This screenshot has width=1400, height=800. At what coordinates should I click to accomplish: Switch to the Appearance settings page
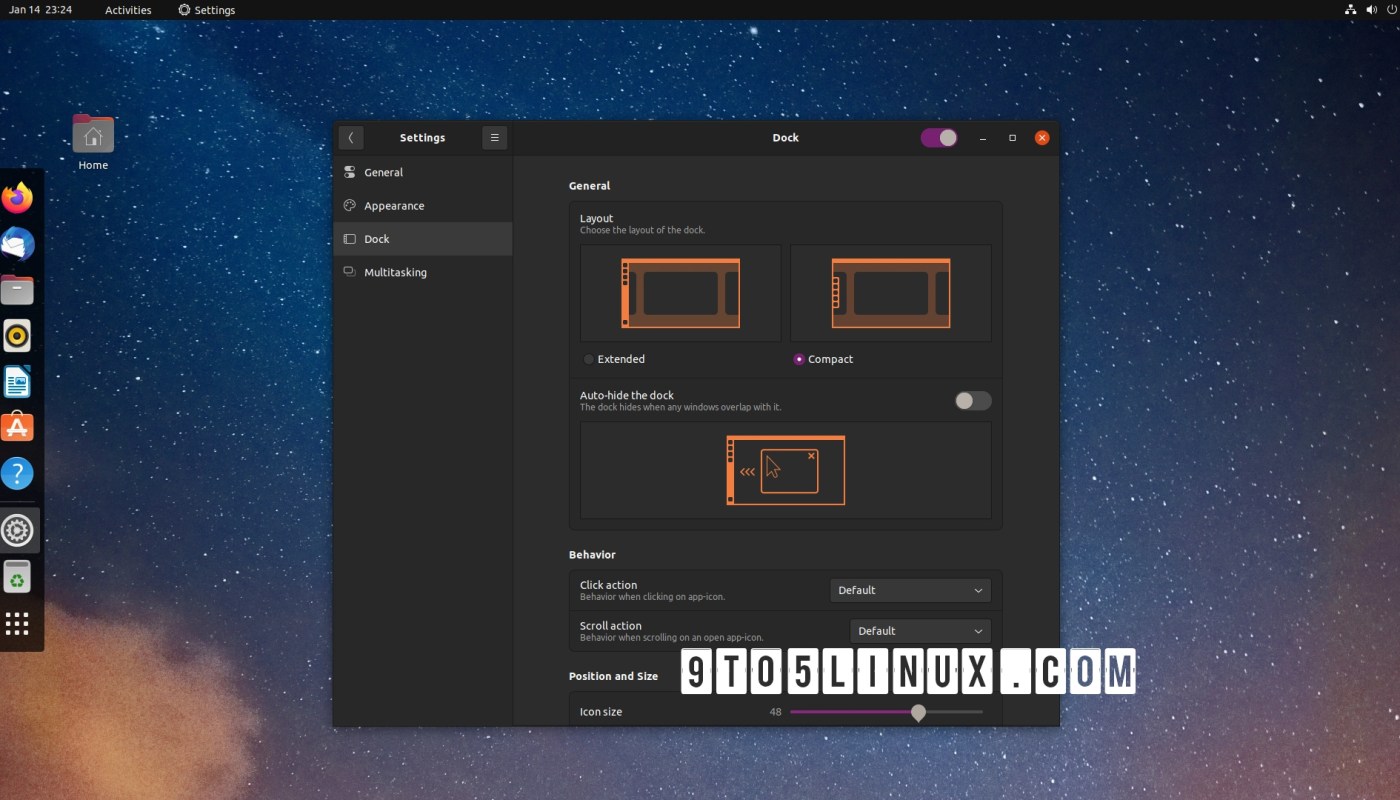[x=423, y=206]
